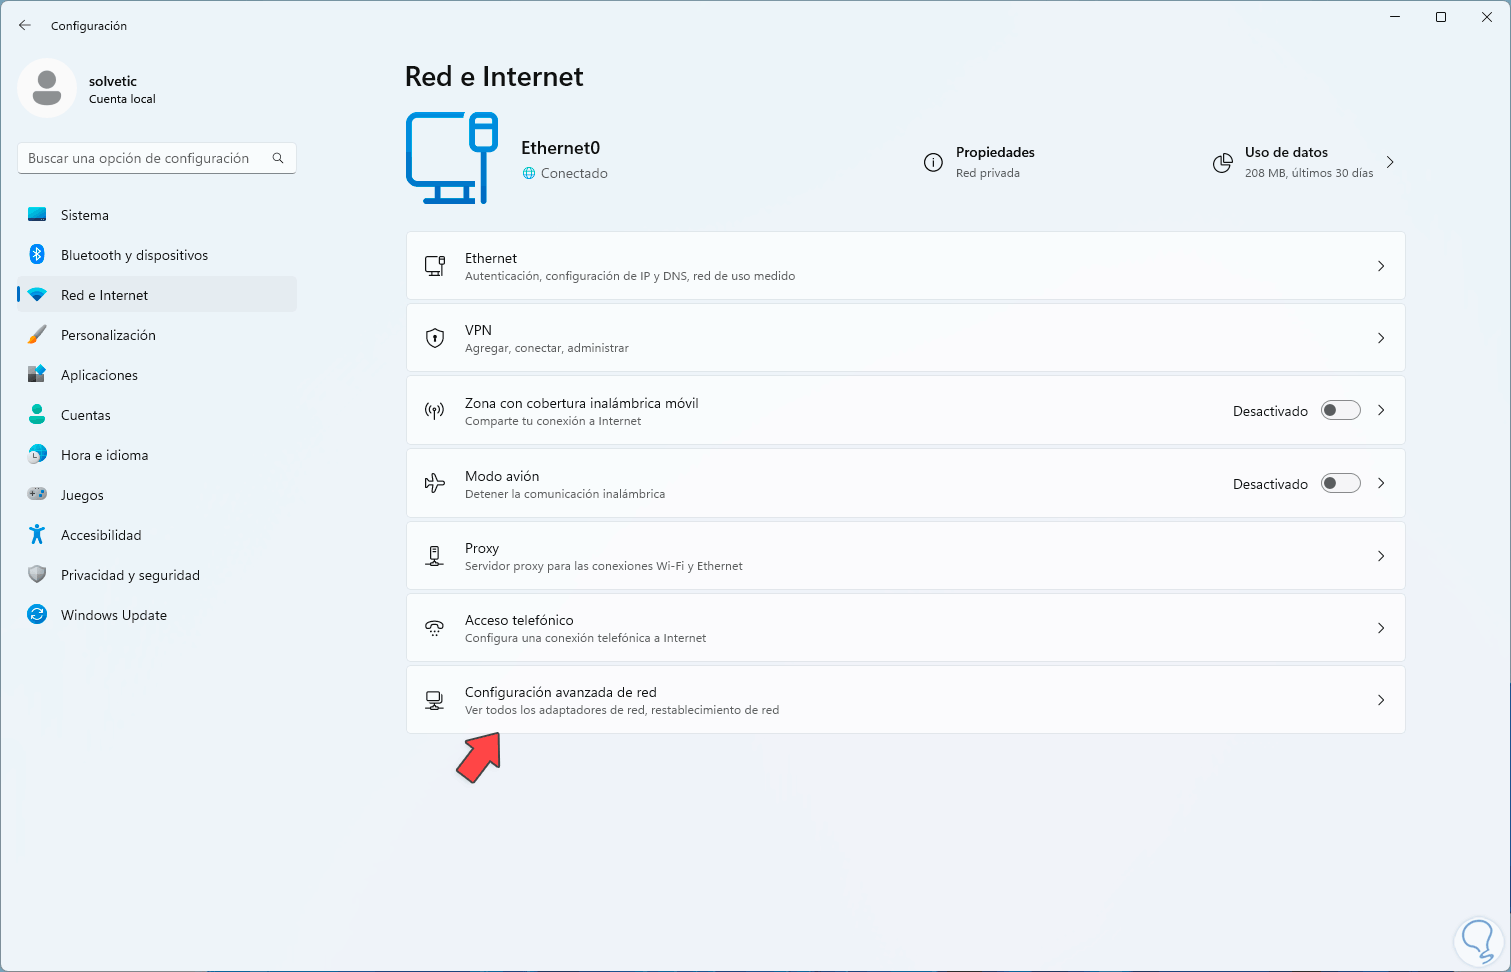Open Proxy server settings
This screenshot has height=972, width=1511.
[906, 556]
